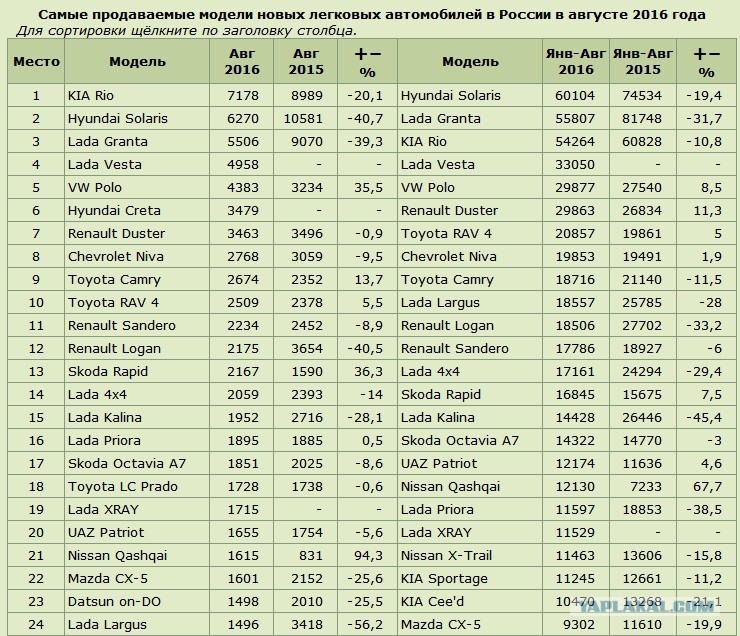Sort by the rightmost +− % header

coord(706,61)
